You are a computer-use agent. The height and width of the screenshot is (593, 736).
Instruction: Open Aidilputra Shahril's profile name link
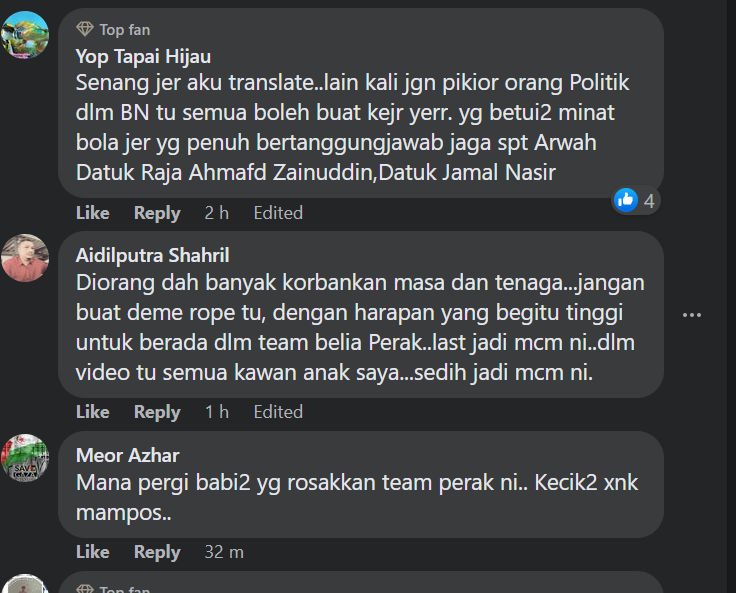click(x=152, y=256)
